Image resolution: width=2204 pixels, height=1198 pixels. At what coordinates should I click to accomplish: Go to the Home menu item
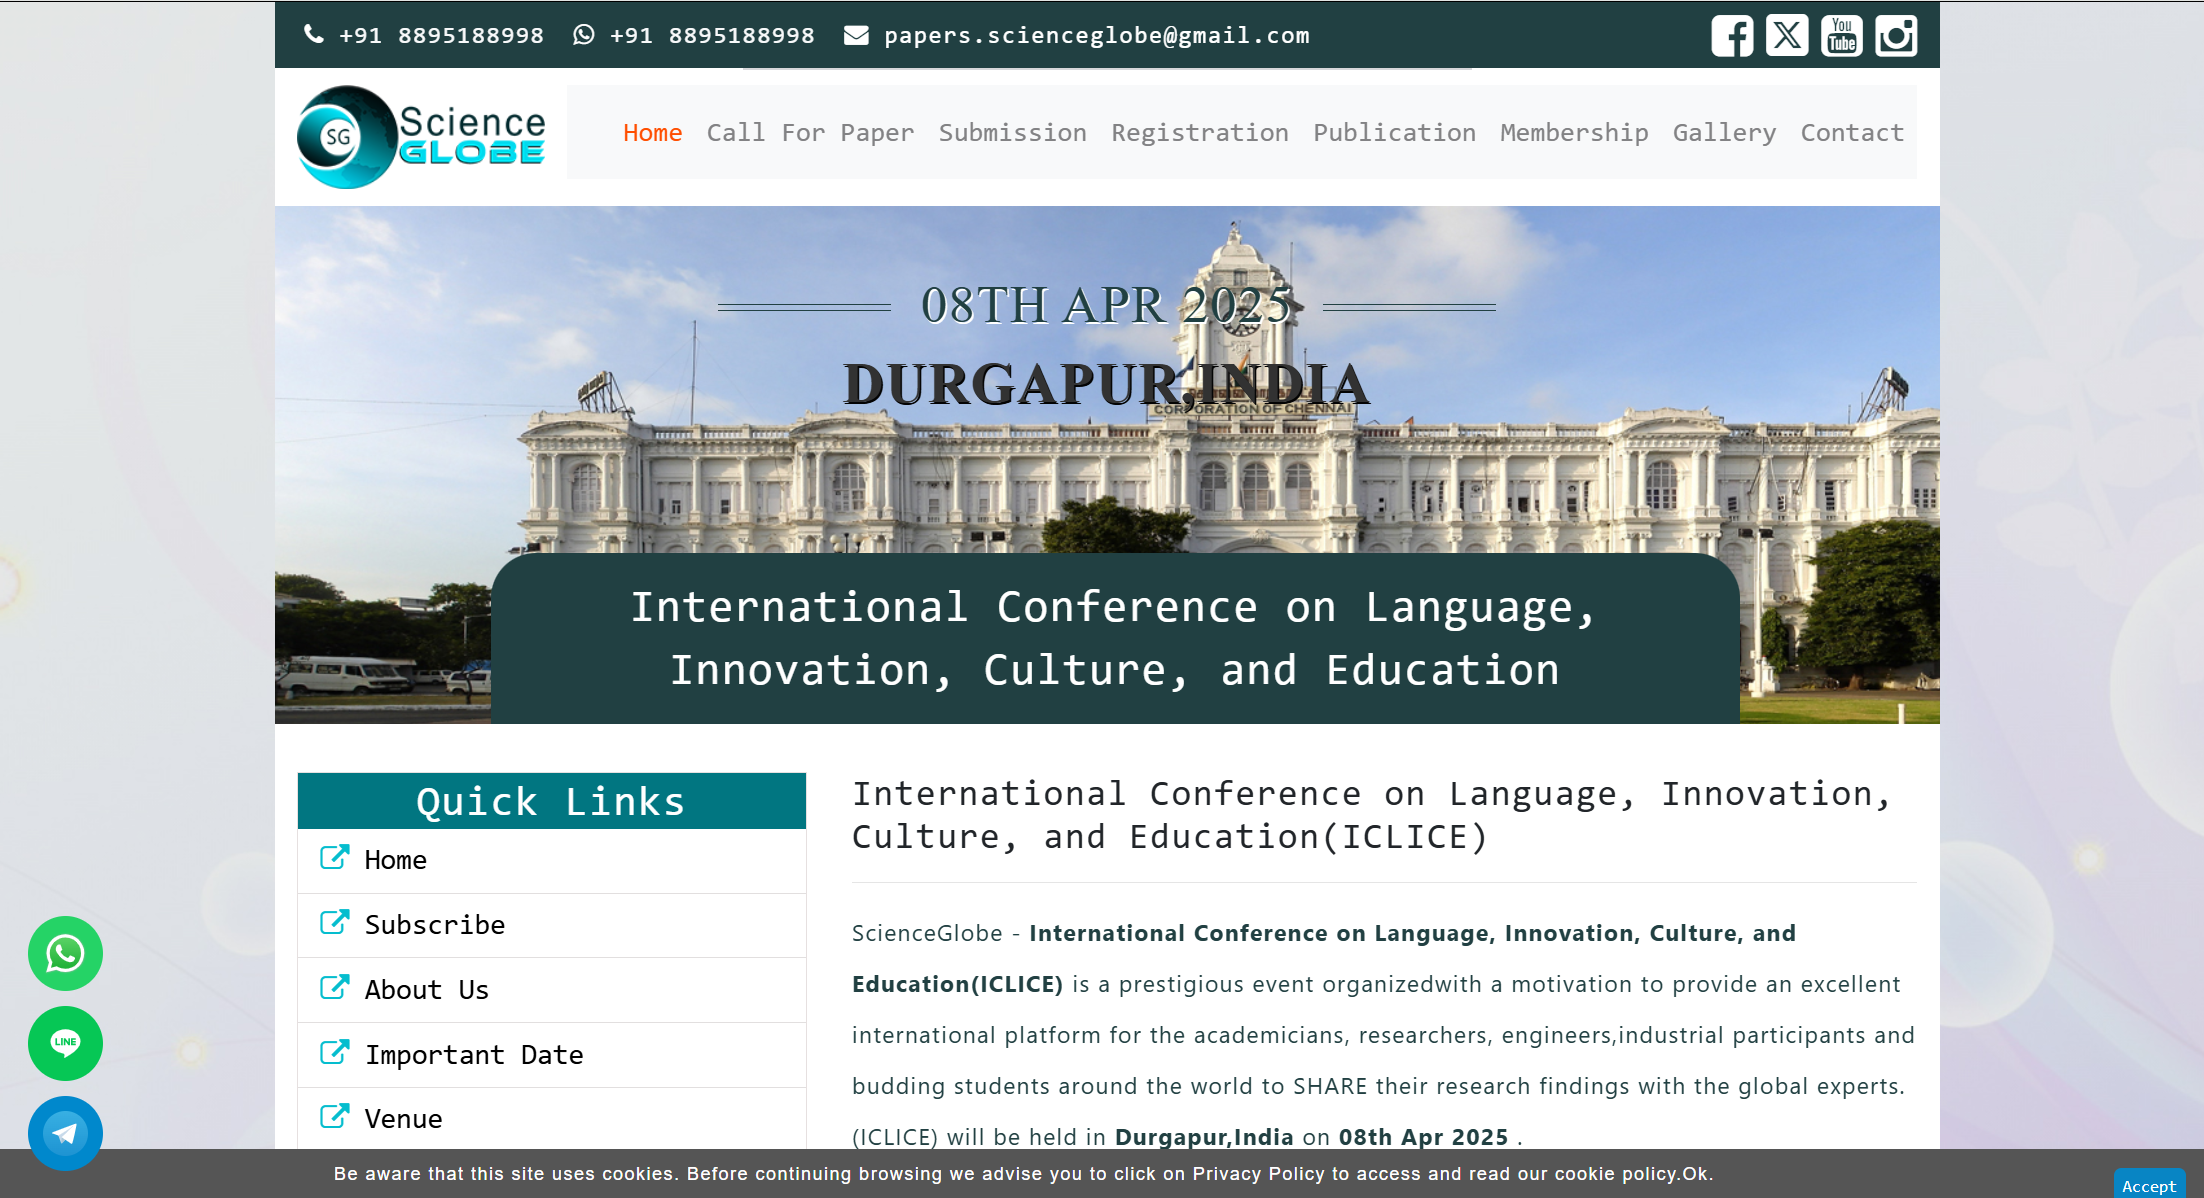pyautogui.click(x=652, y=133)
